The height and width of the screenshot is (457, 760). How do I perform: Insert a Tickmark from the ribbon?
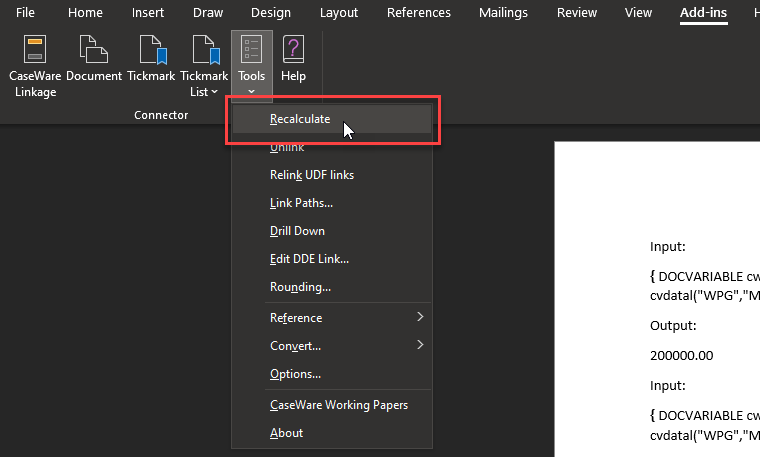[x=151, y=58]
